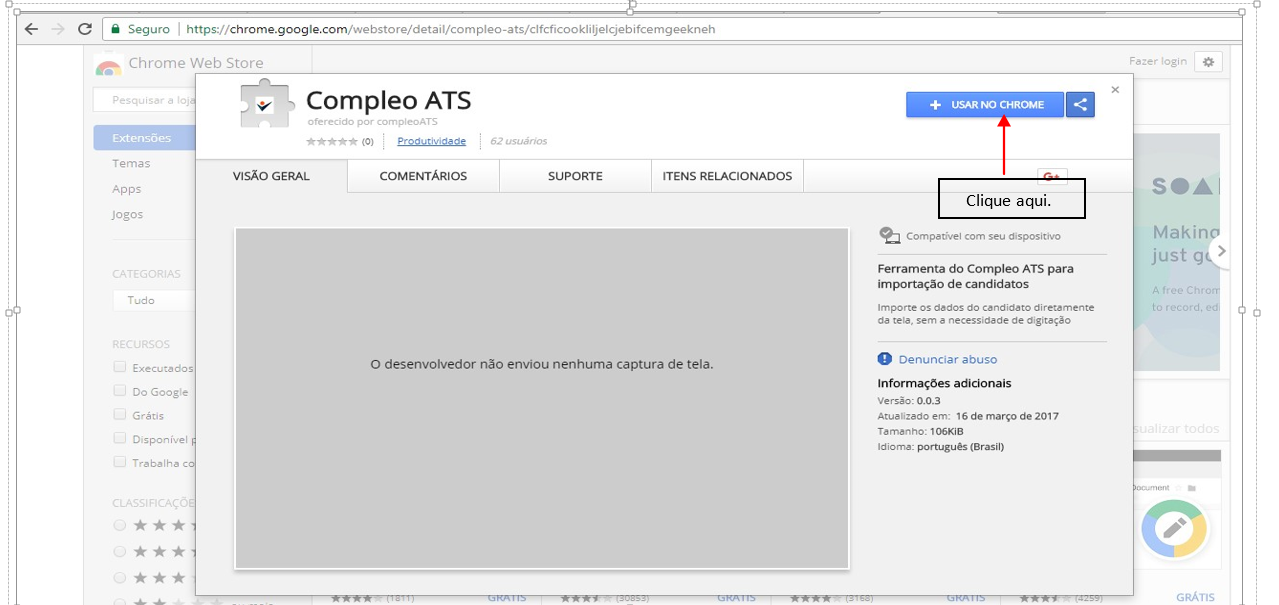1279x605 pixels.
Task: Open the Tudo categories dropdown
Action: 153,300
